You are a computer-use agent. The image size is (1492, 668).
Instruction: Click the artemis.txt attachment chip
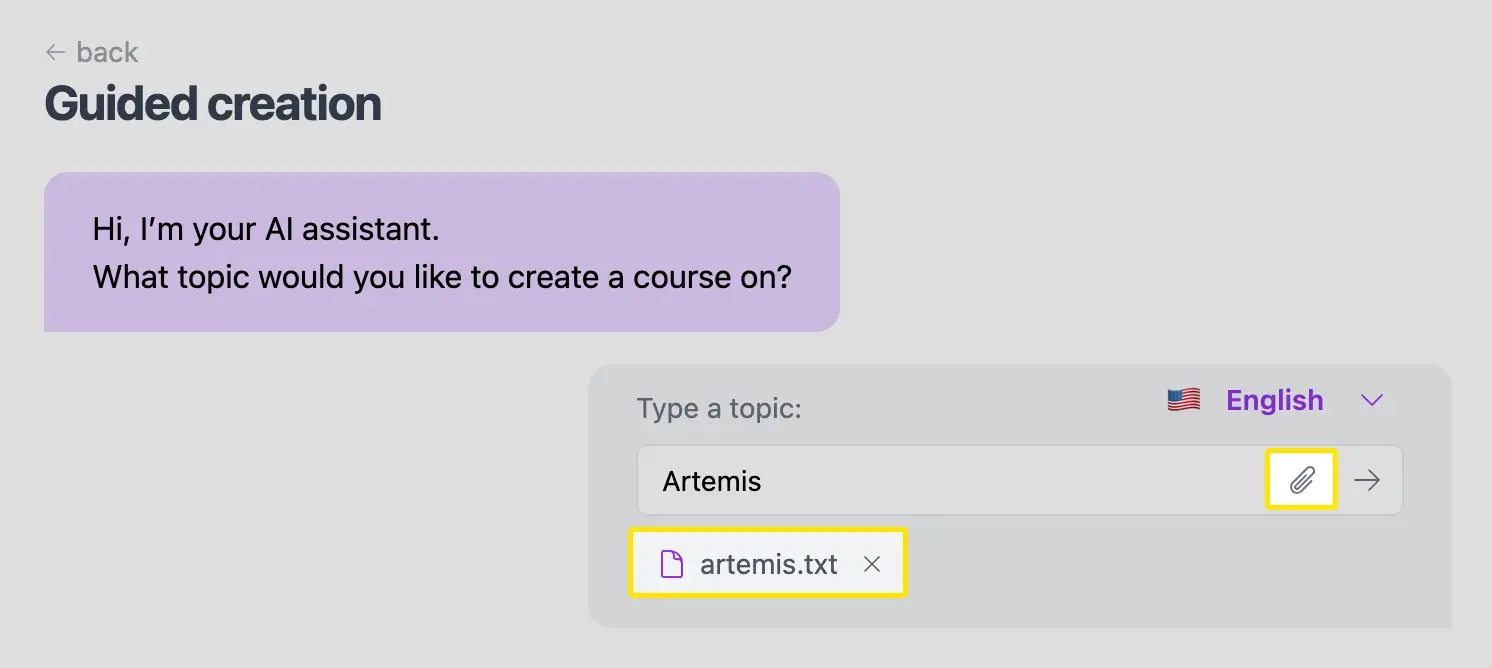767,563
